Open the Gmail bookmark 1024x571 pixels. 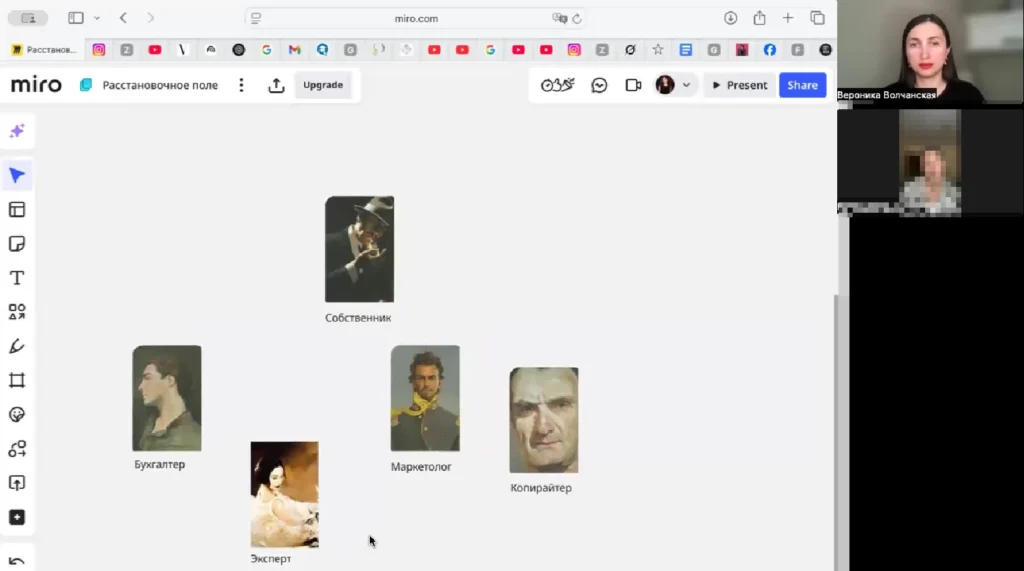[295, 50]
